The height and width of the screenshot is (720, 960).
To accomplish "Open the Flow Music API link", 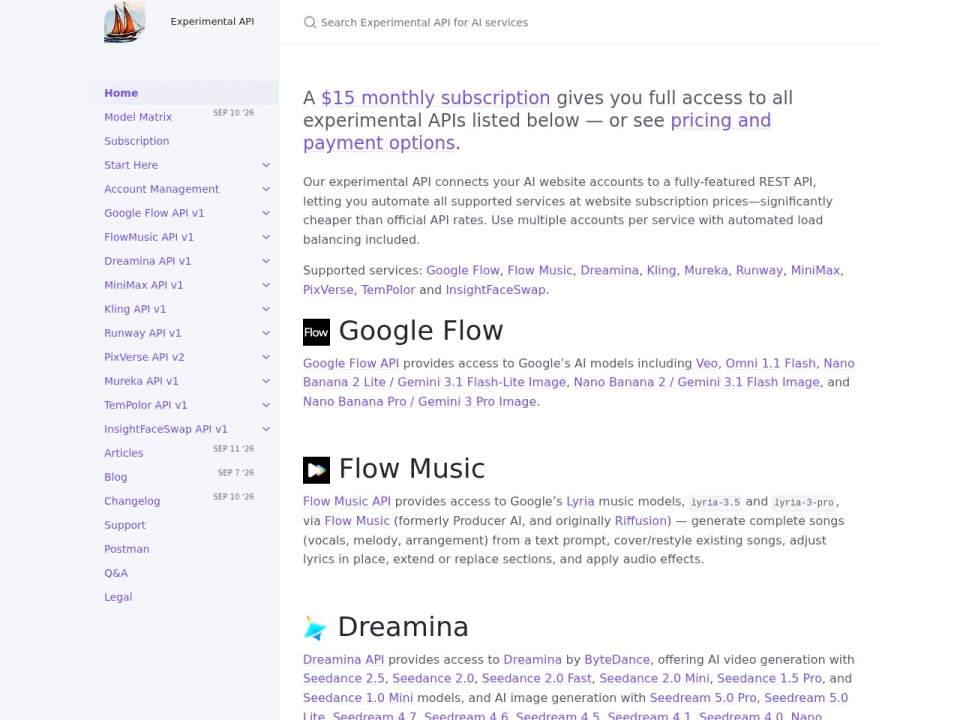I will click(x=347, y=501).
